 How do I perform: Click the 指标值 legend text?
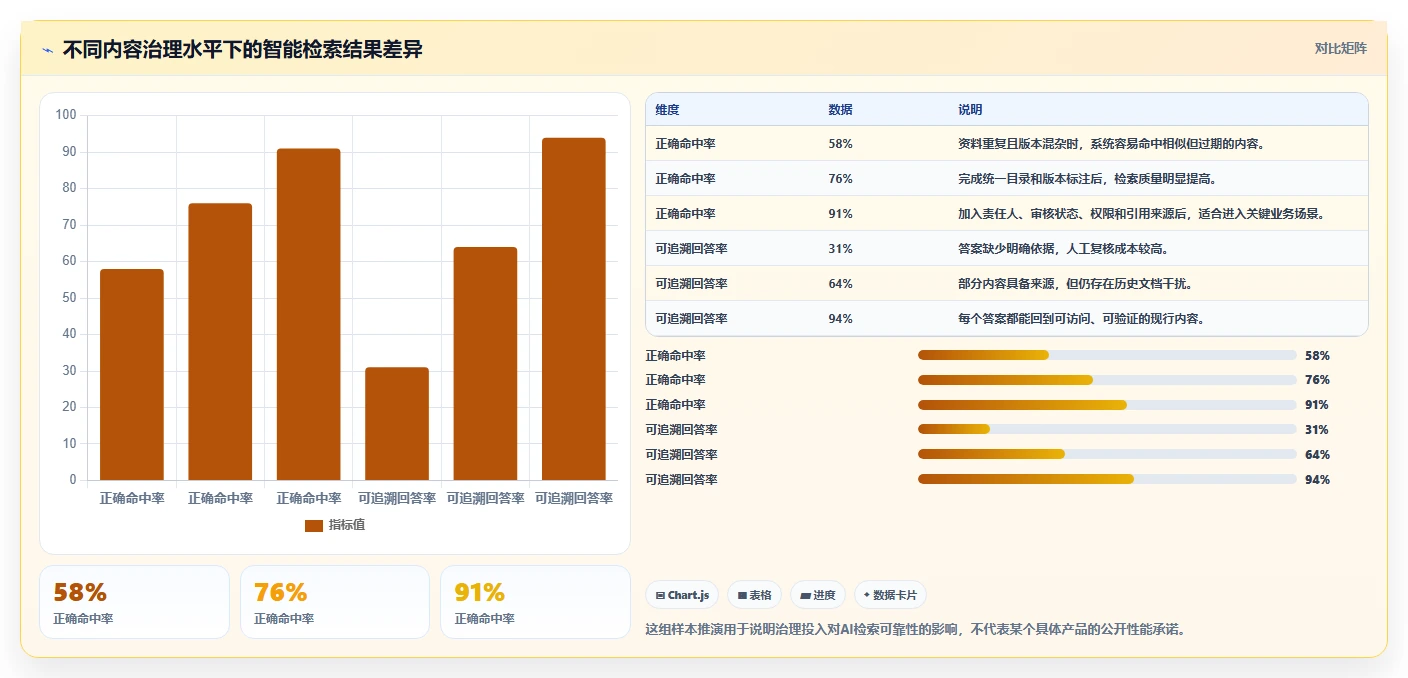pos(347,525)
